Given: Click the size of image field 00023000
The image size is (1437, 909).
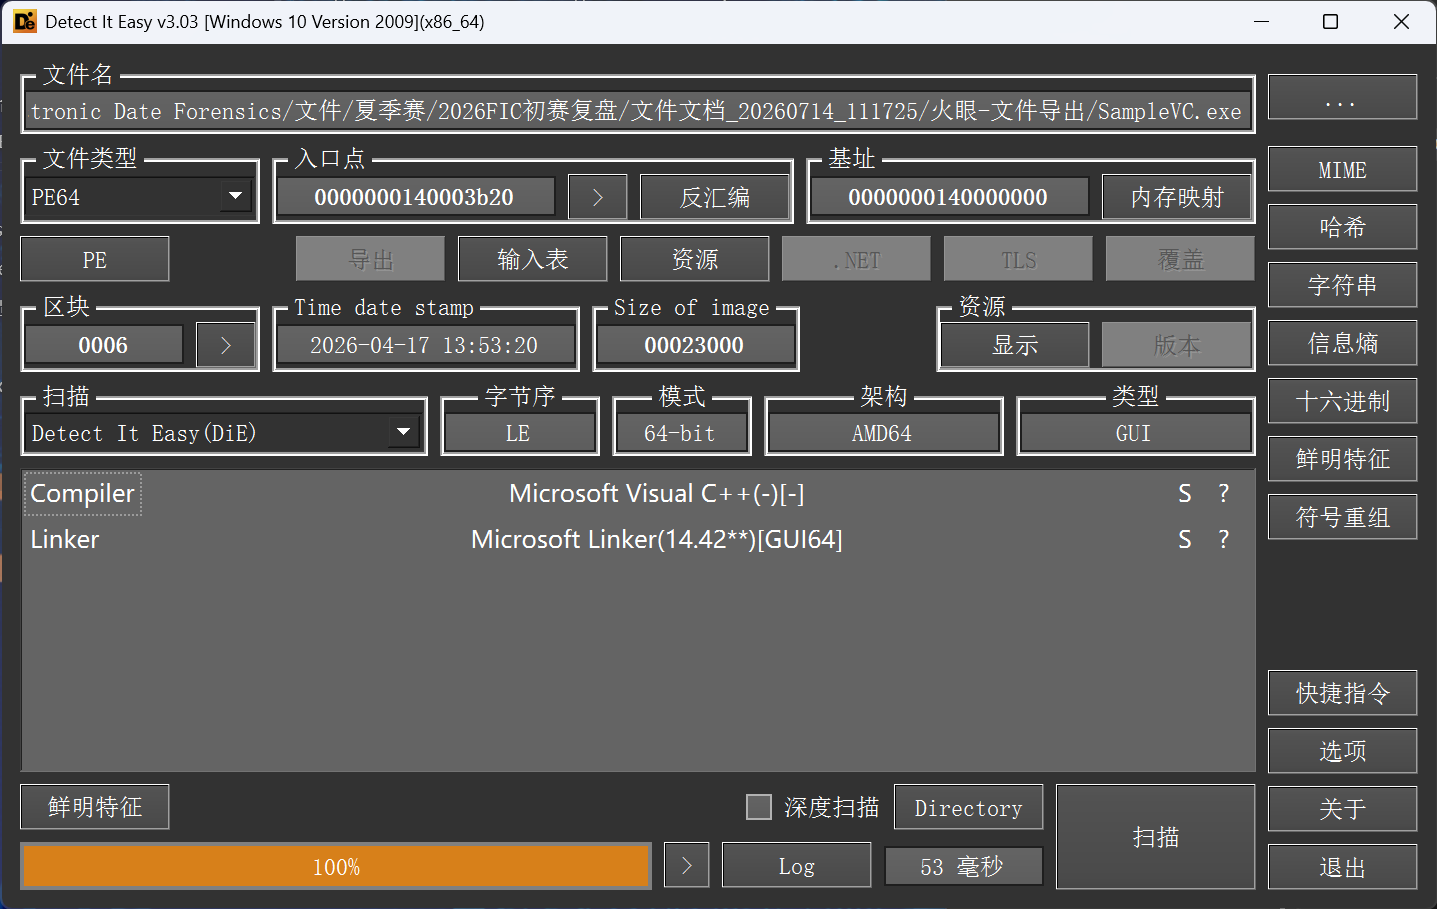Looking at the screenshot, I should (695, 345).
